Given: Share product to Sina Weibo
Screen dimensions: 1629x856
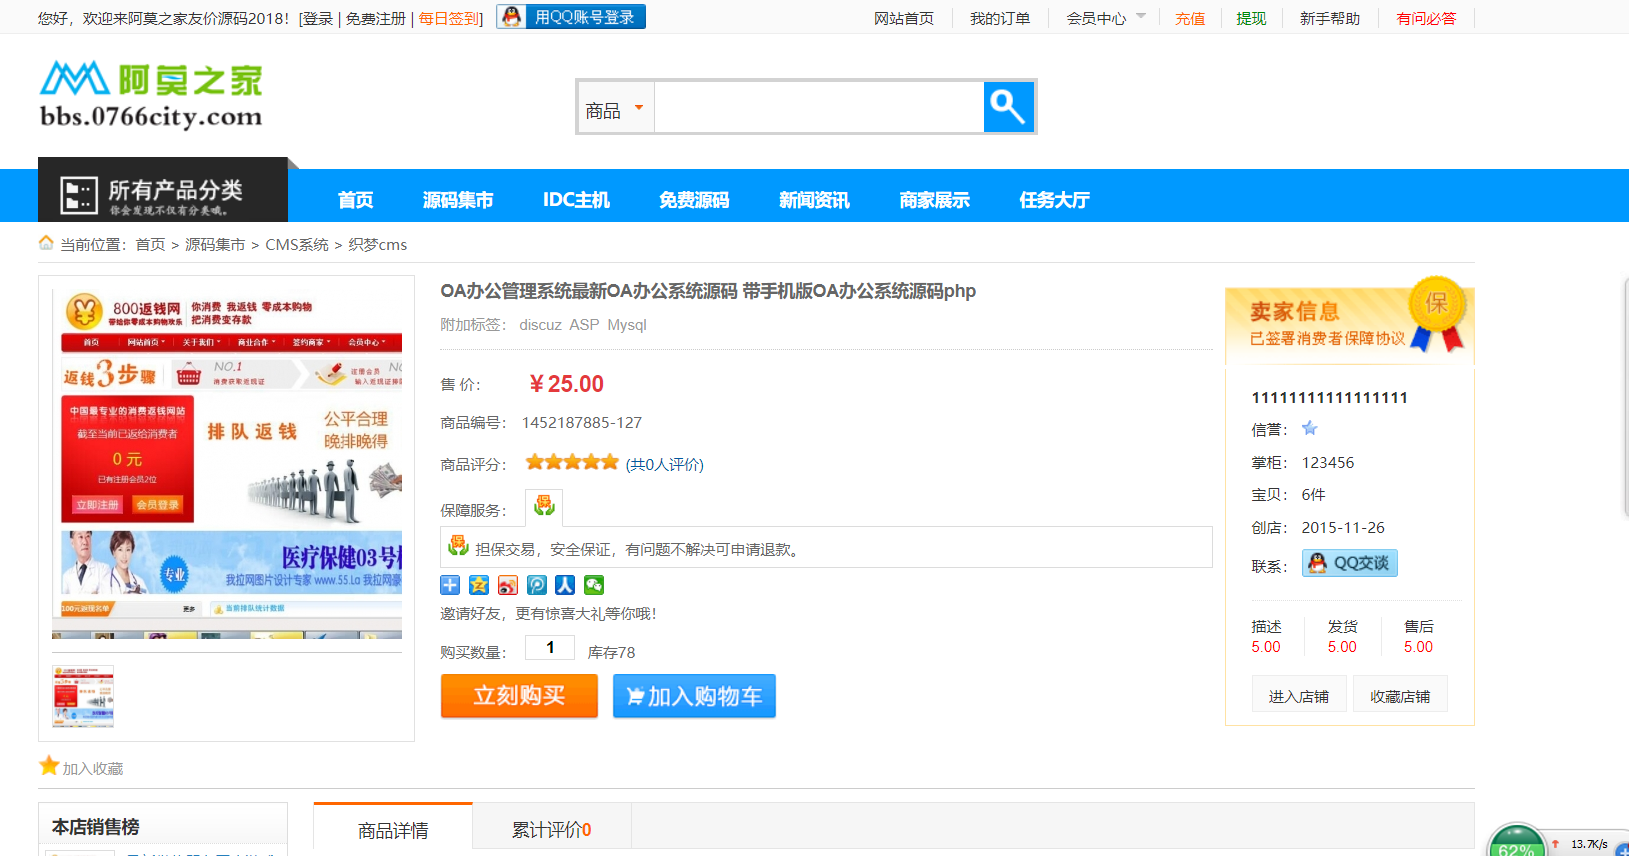Looking at the screenshot, I should 508,585.
